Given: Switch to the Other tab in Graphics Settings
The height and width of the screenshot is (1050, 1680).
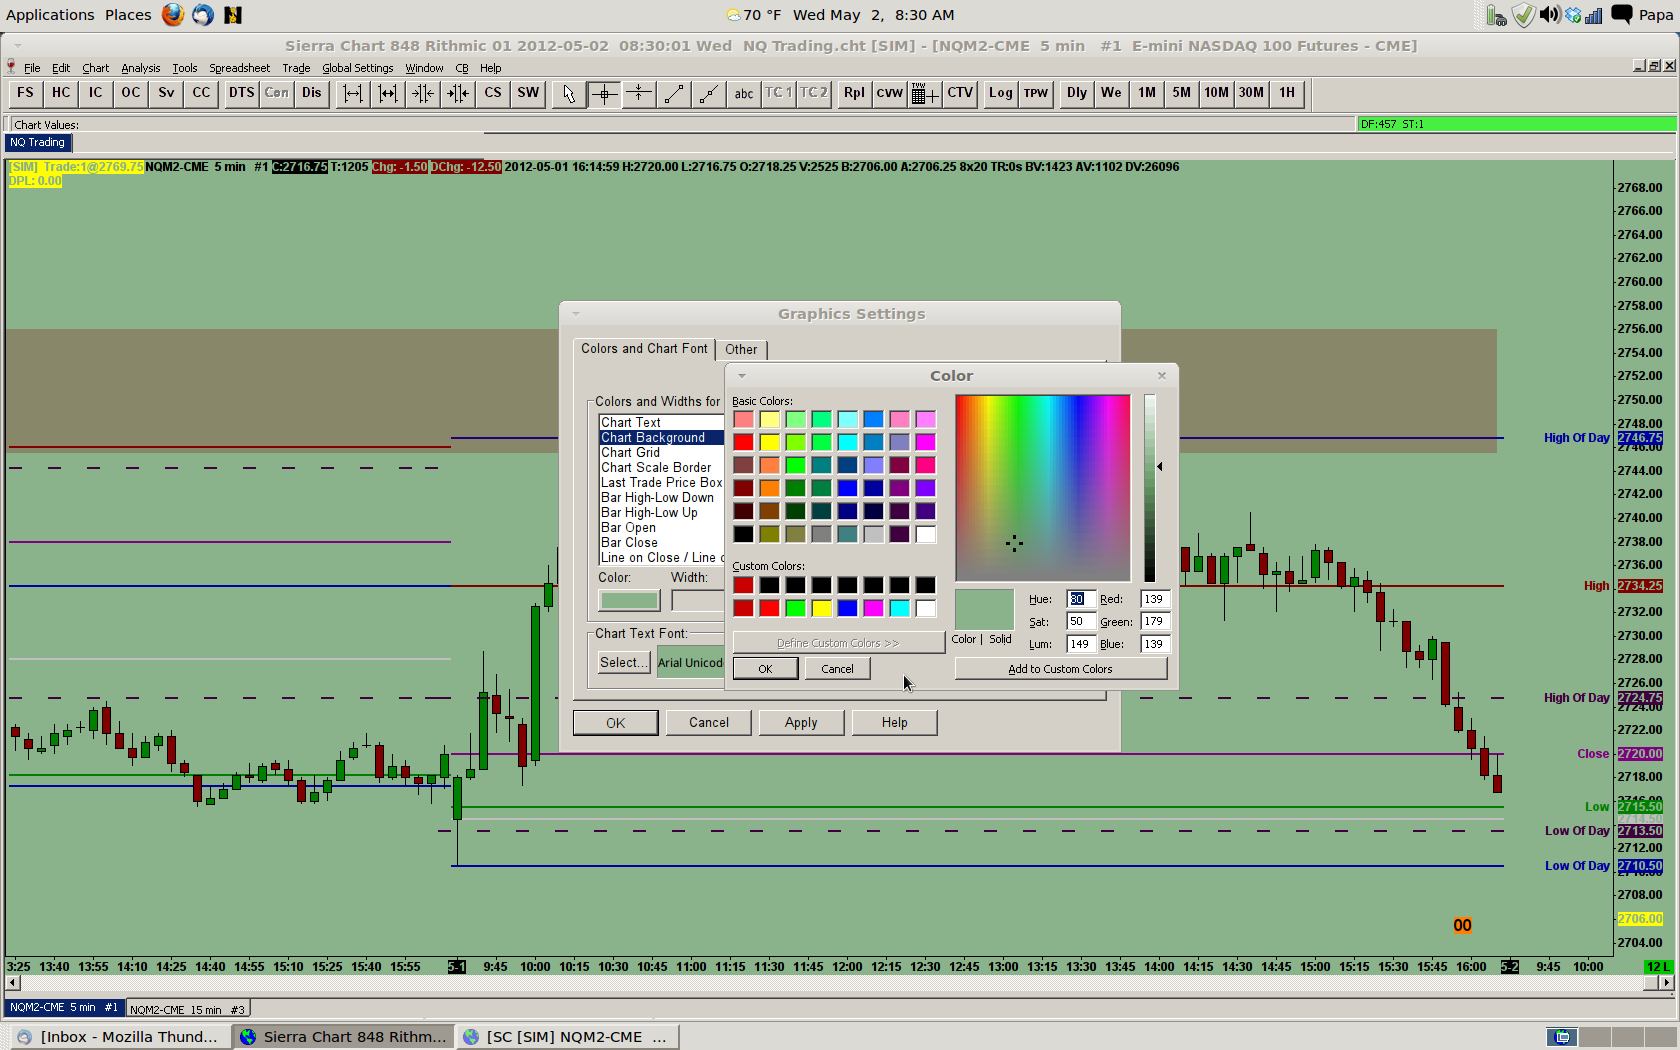Looking at the screenshot, I should point(741,349).
